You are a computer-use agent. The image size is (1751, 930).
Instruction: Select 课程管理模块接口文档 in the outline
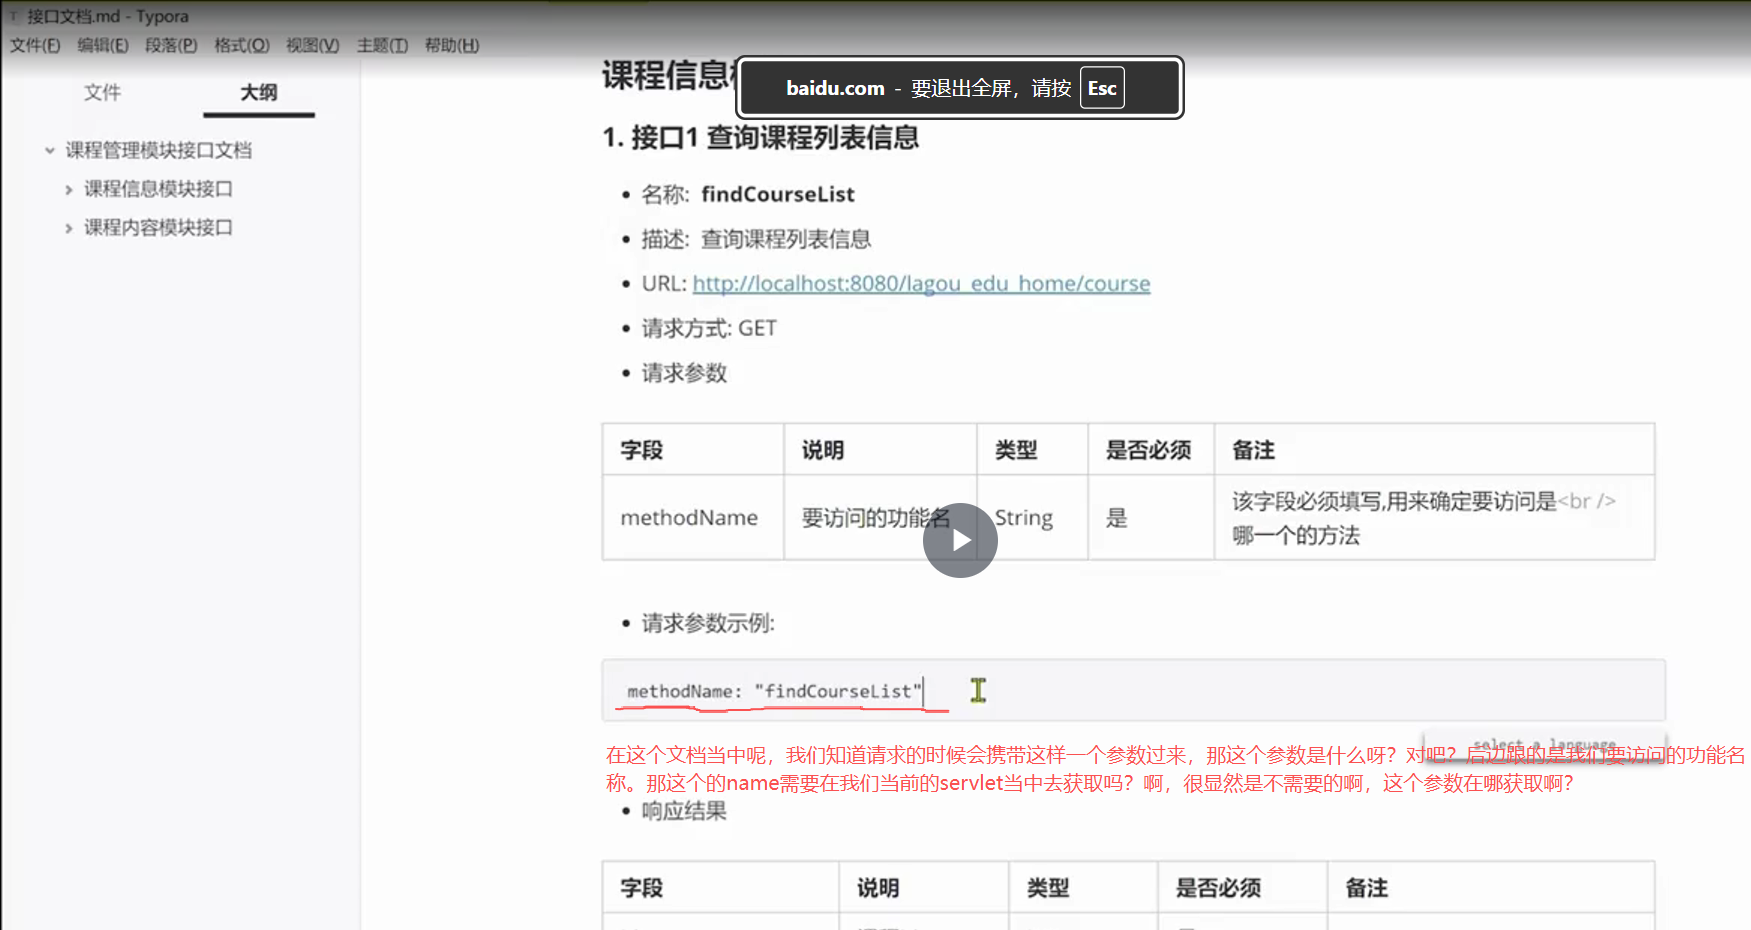click(x=159, y=150)
